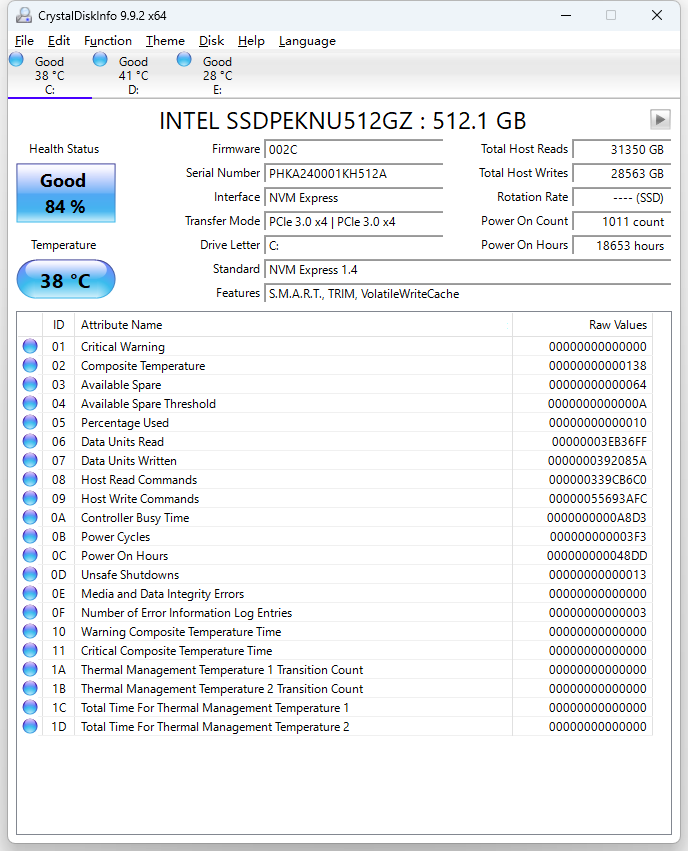Viewport: 688px width, 851px height.
Task: Click the Composite Temperature status orb
Action: click(30, 365)
